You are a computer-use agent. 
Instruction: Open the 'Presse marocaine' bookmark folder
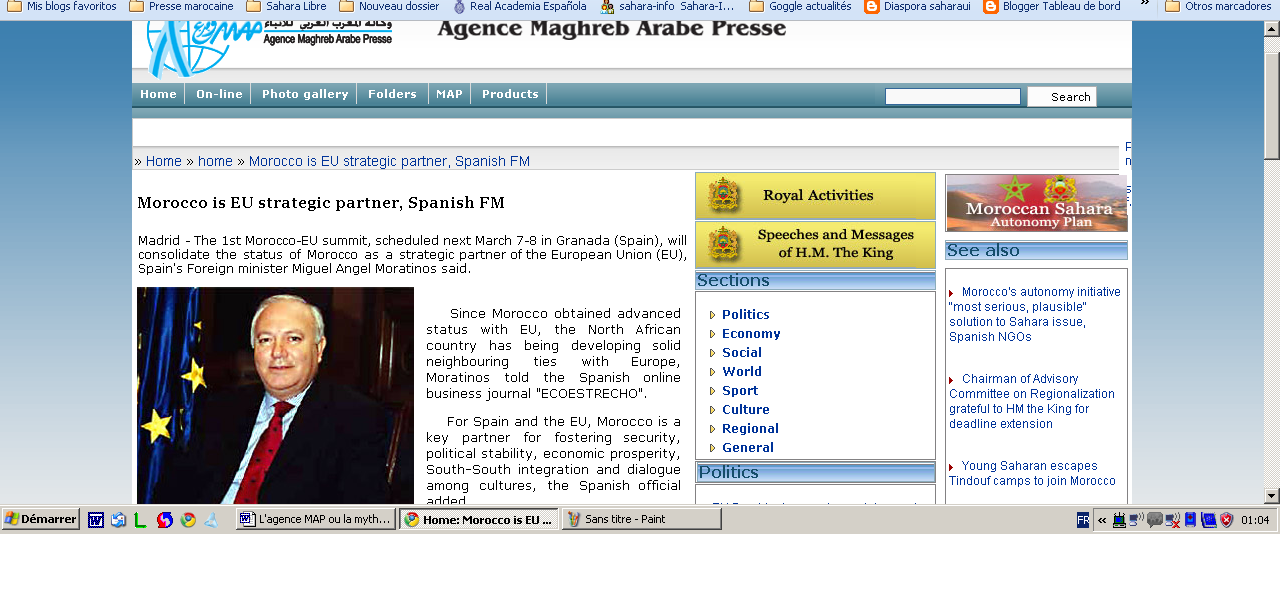click(x=181, y=6)
